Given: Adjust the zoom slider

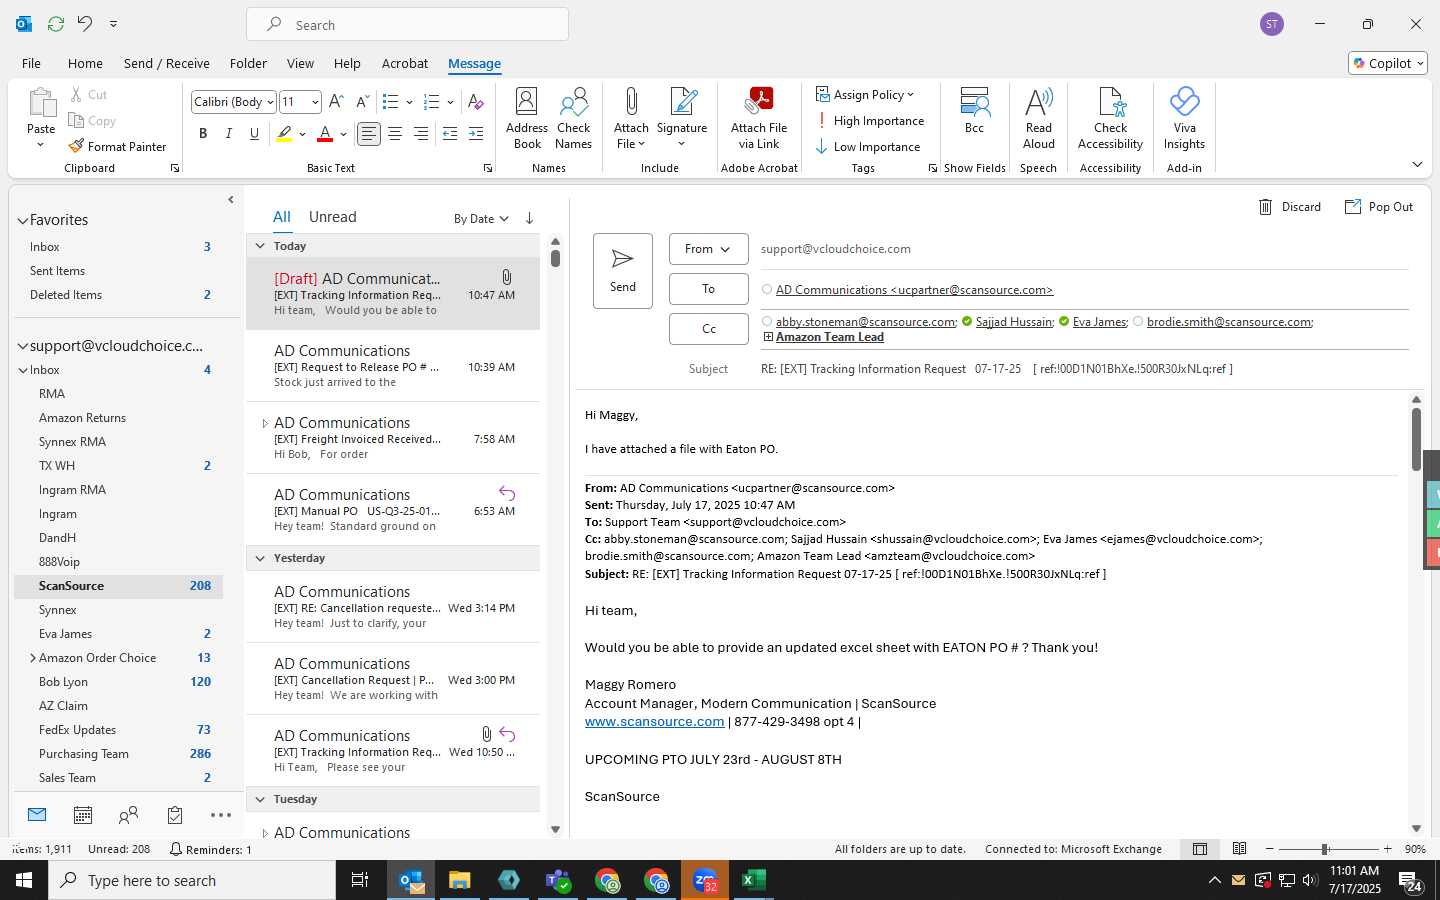Looking at the screenshot, I should click(x=1324, y=849).
